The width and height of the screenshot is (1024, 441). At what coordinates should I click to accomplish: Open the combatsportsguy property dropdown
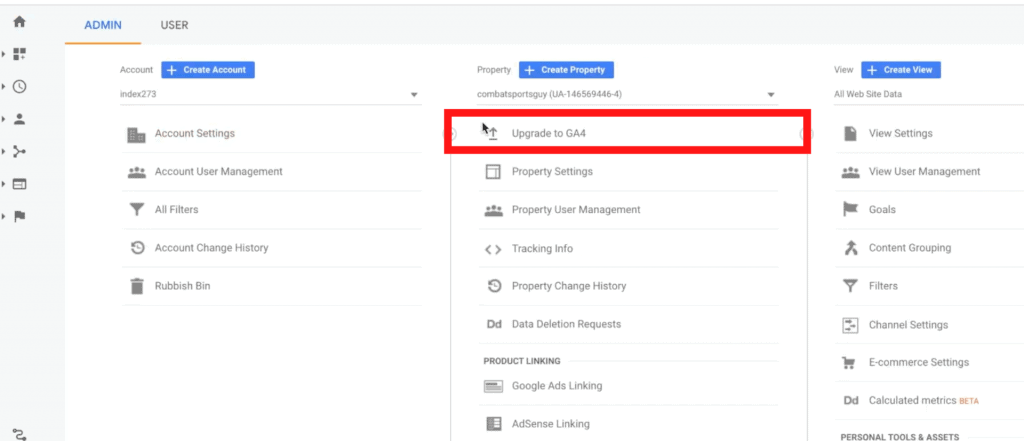click(x=627, y=95)
